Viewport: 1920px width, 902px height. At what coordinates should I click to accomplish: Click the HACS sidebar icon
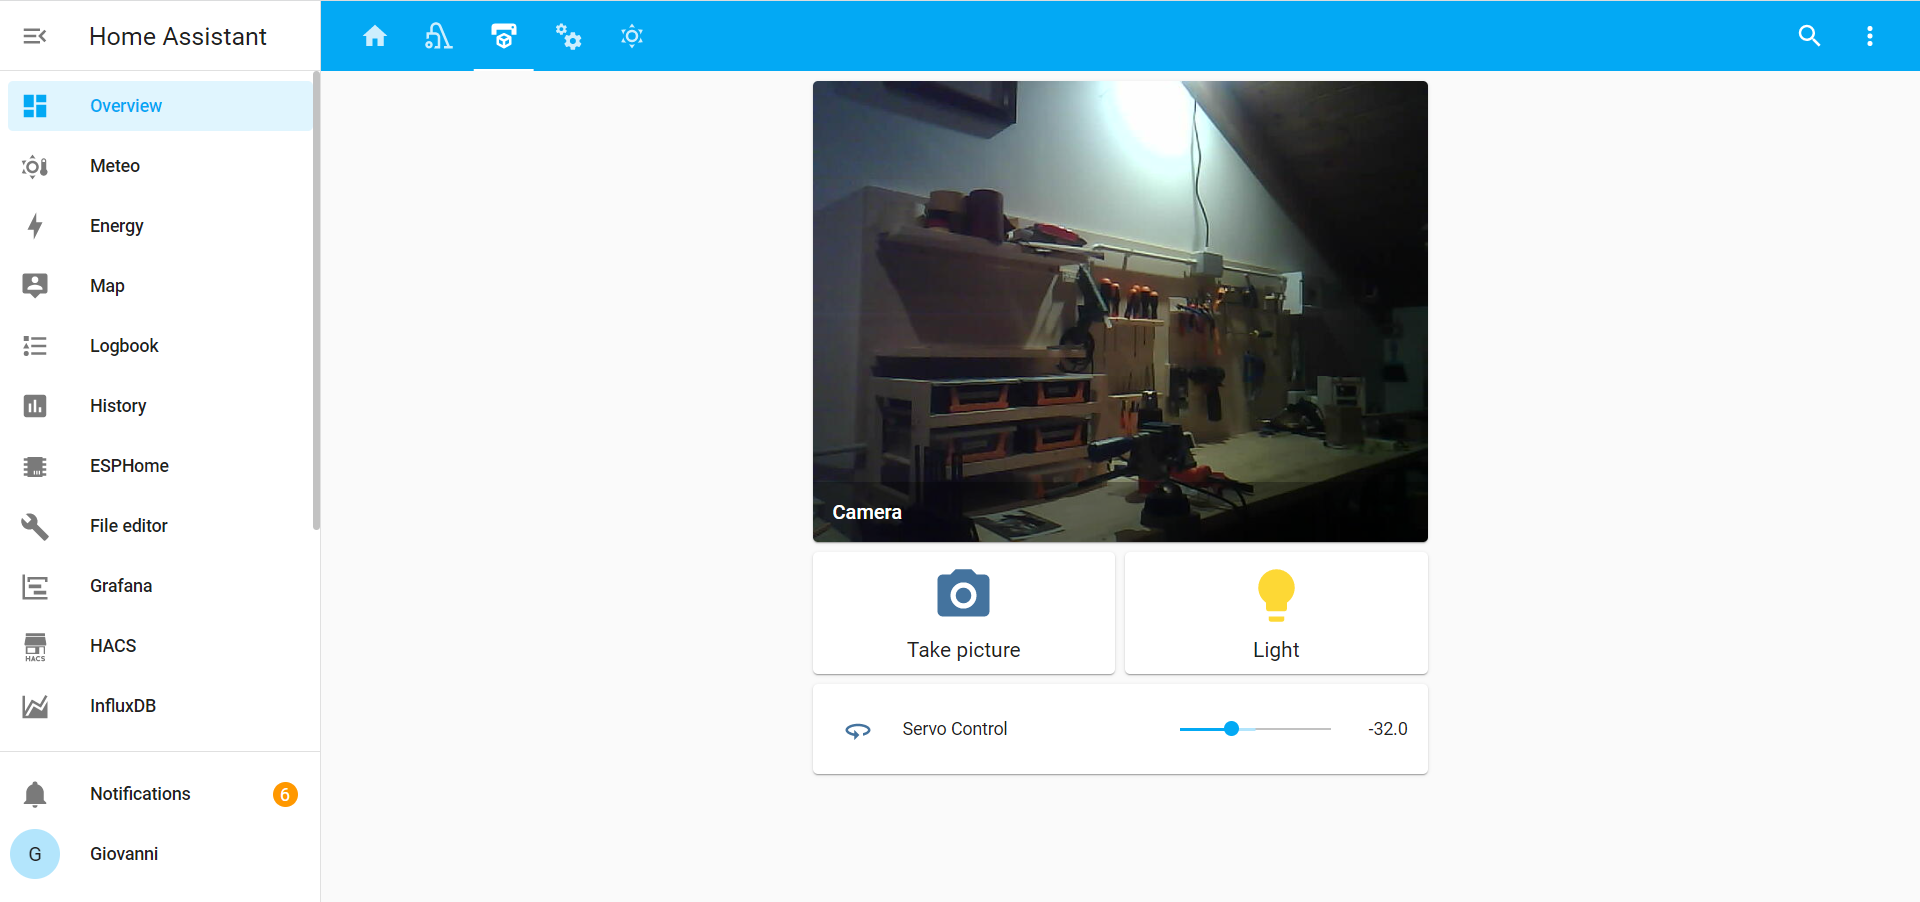pos(35,646)
